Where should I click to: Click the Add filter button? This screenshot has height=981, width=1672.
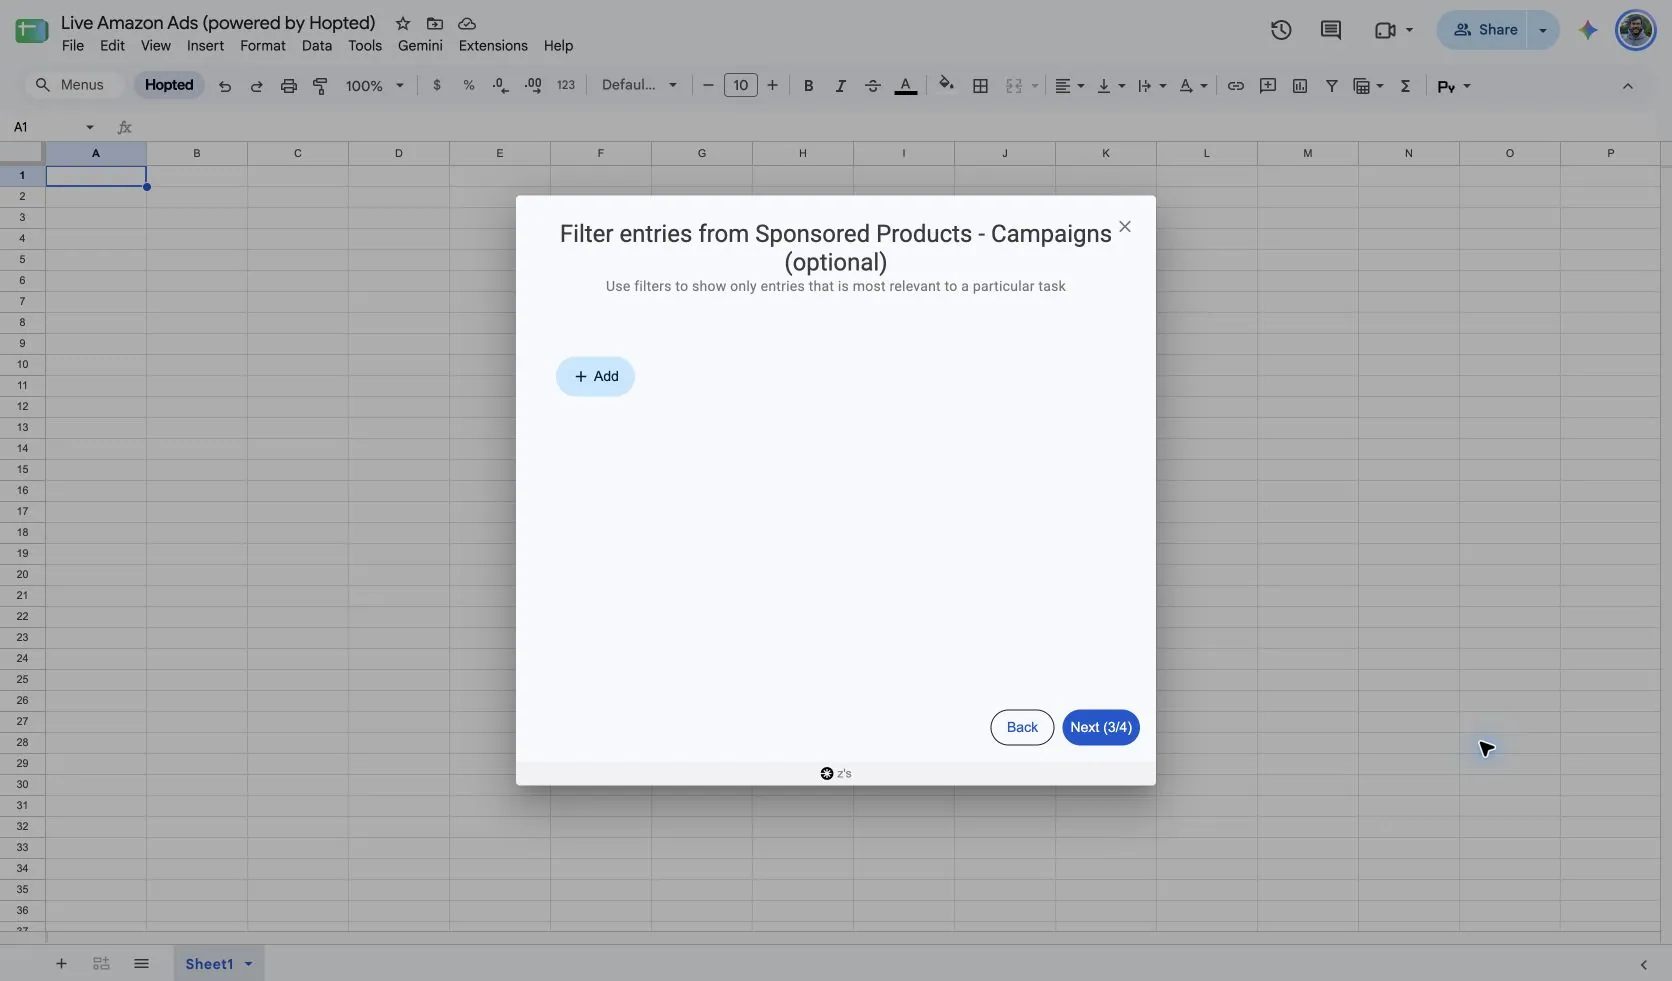(596, 377)
